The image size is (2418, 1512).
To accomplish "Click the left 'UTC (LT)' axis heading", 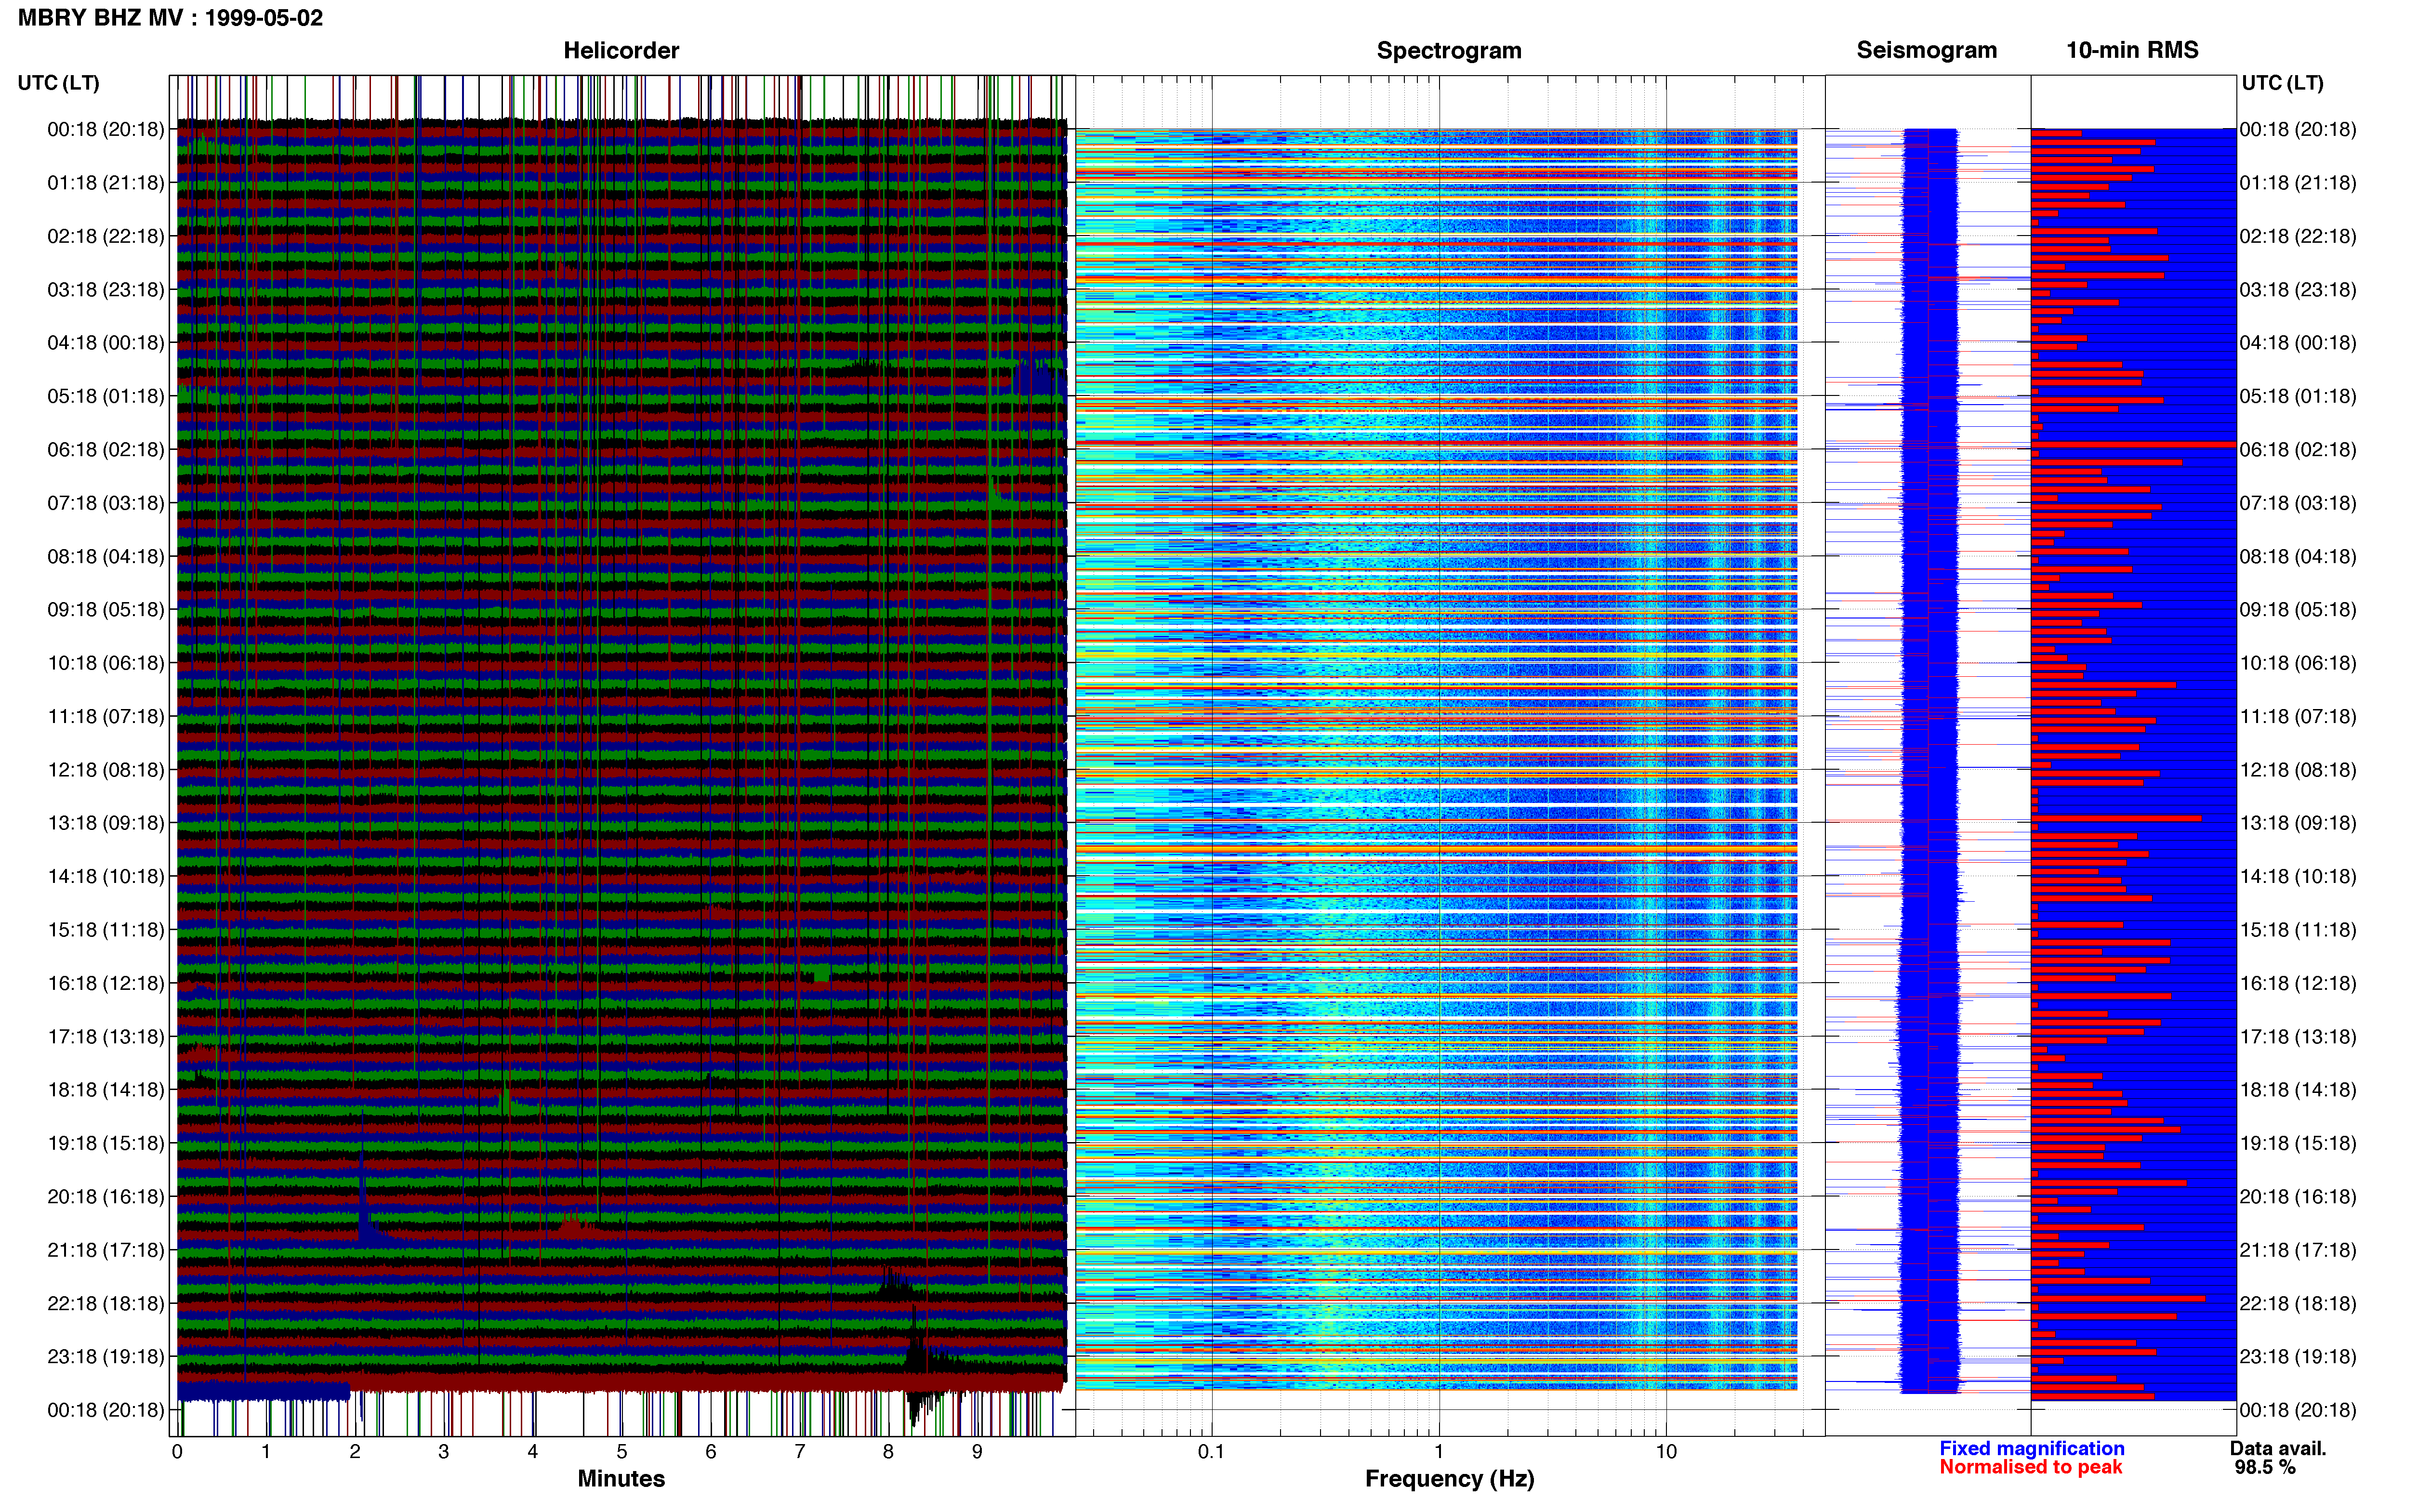I will click(58, 83).
